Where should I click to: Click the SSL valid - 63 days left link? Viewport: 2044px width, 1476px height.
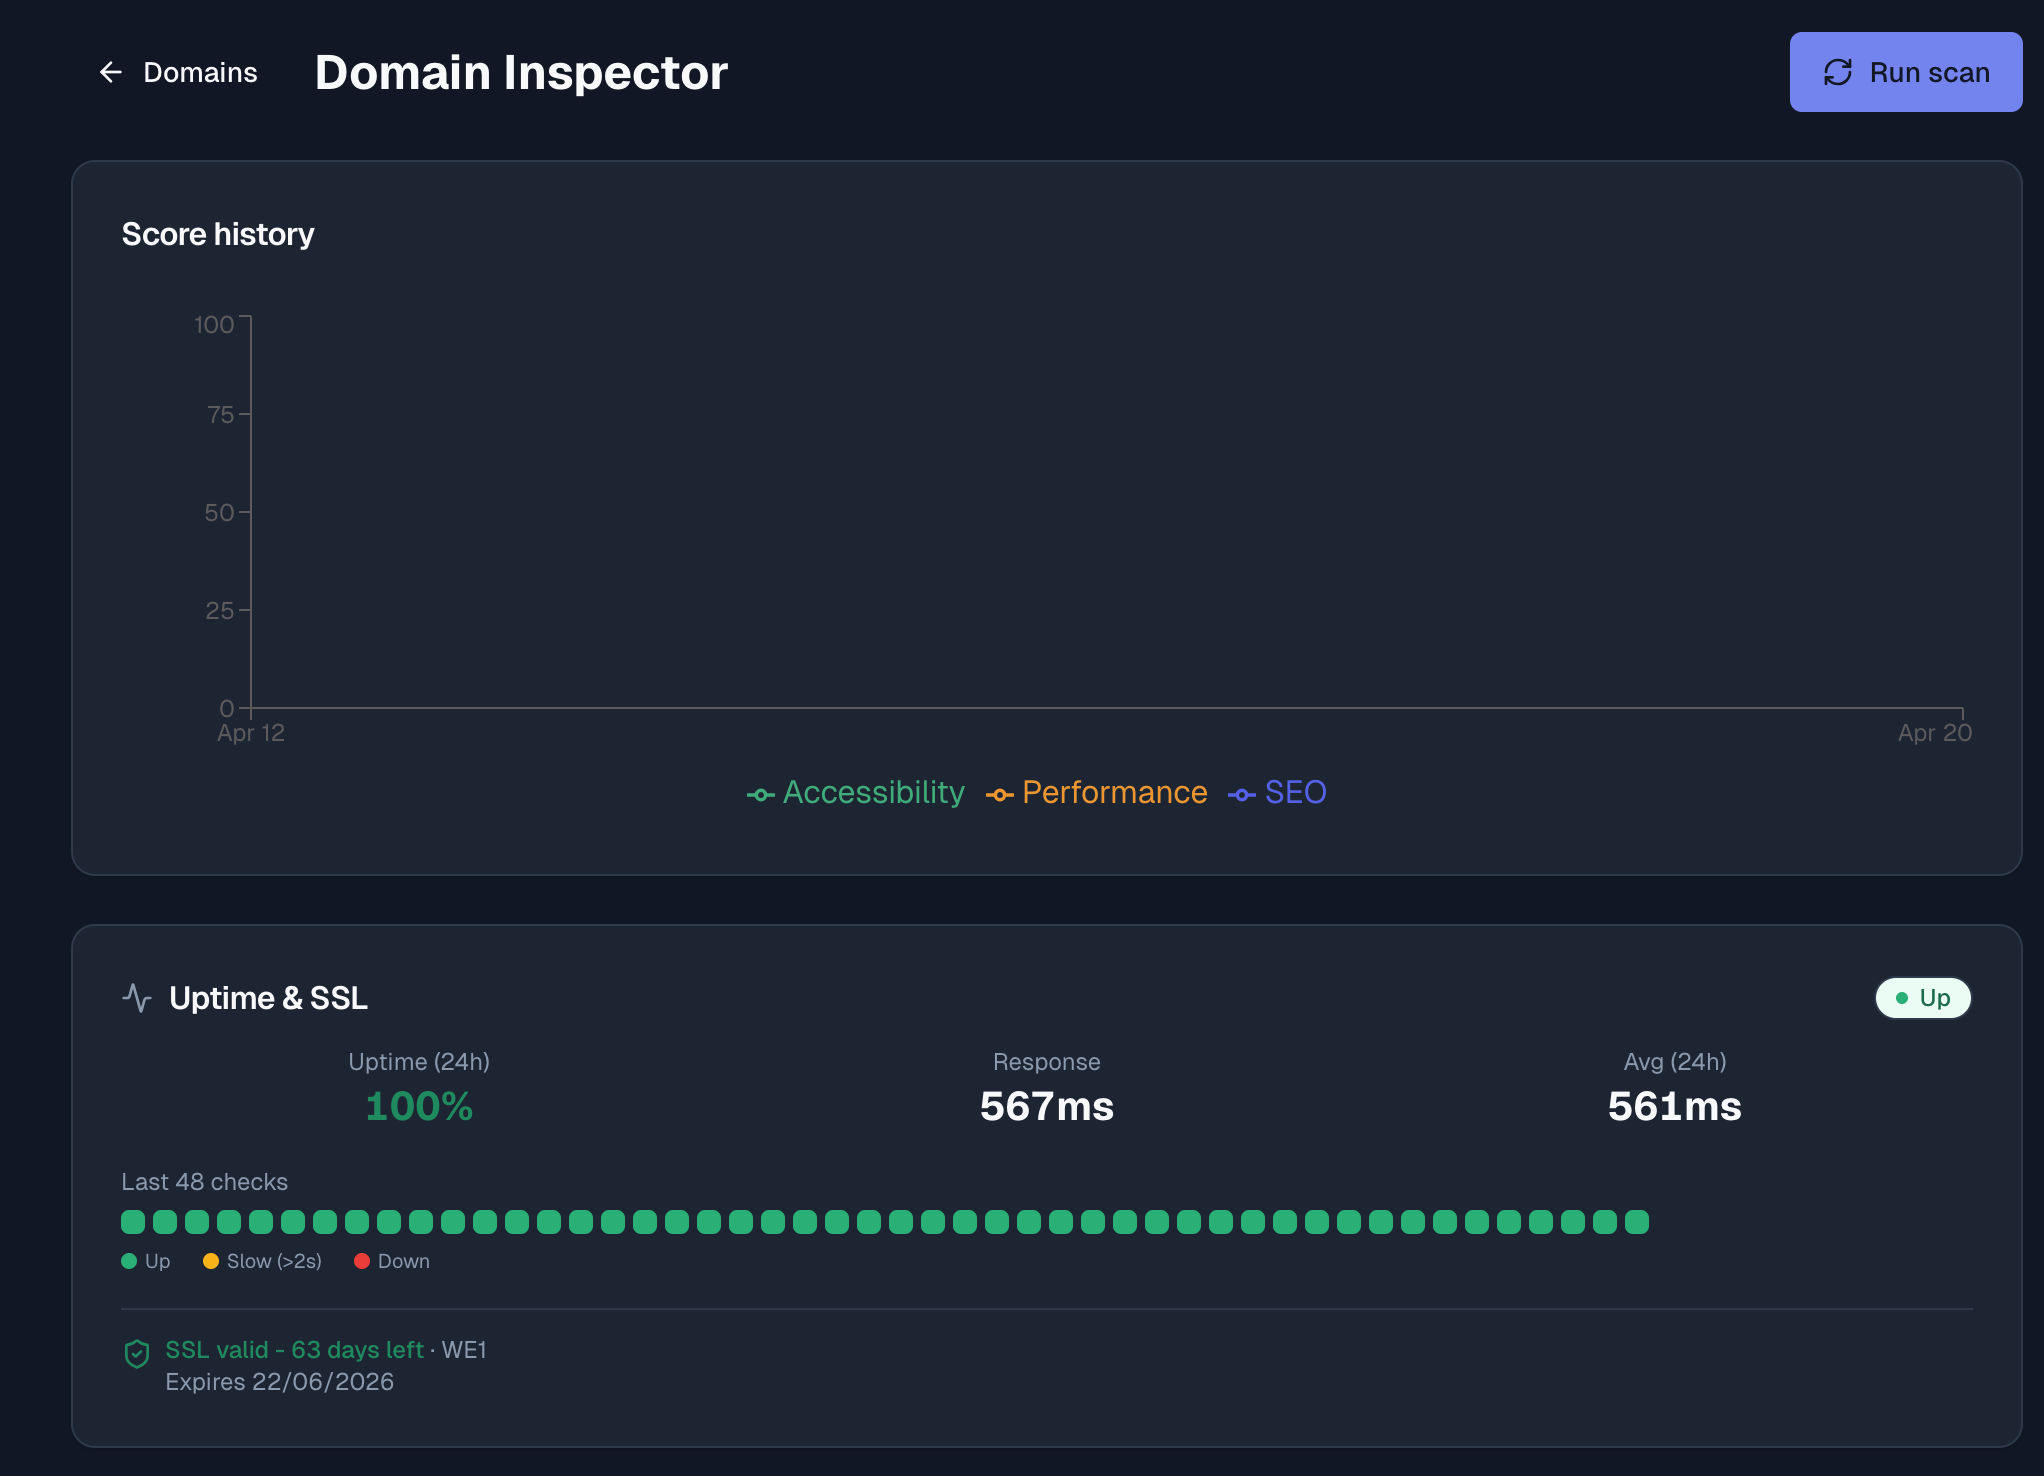294,1349
